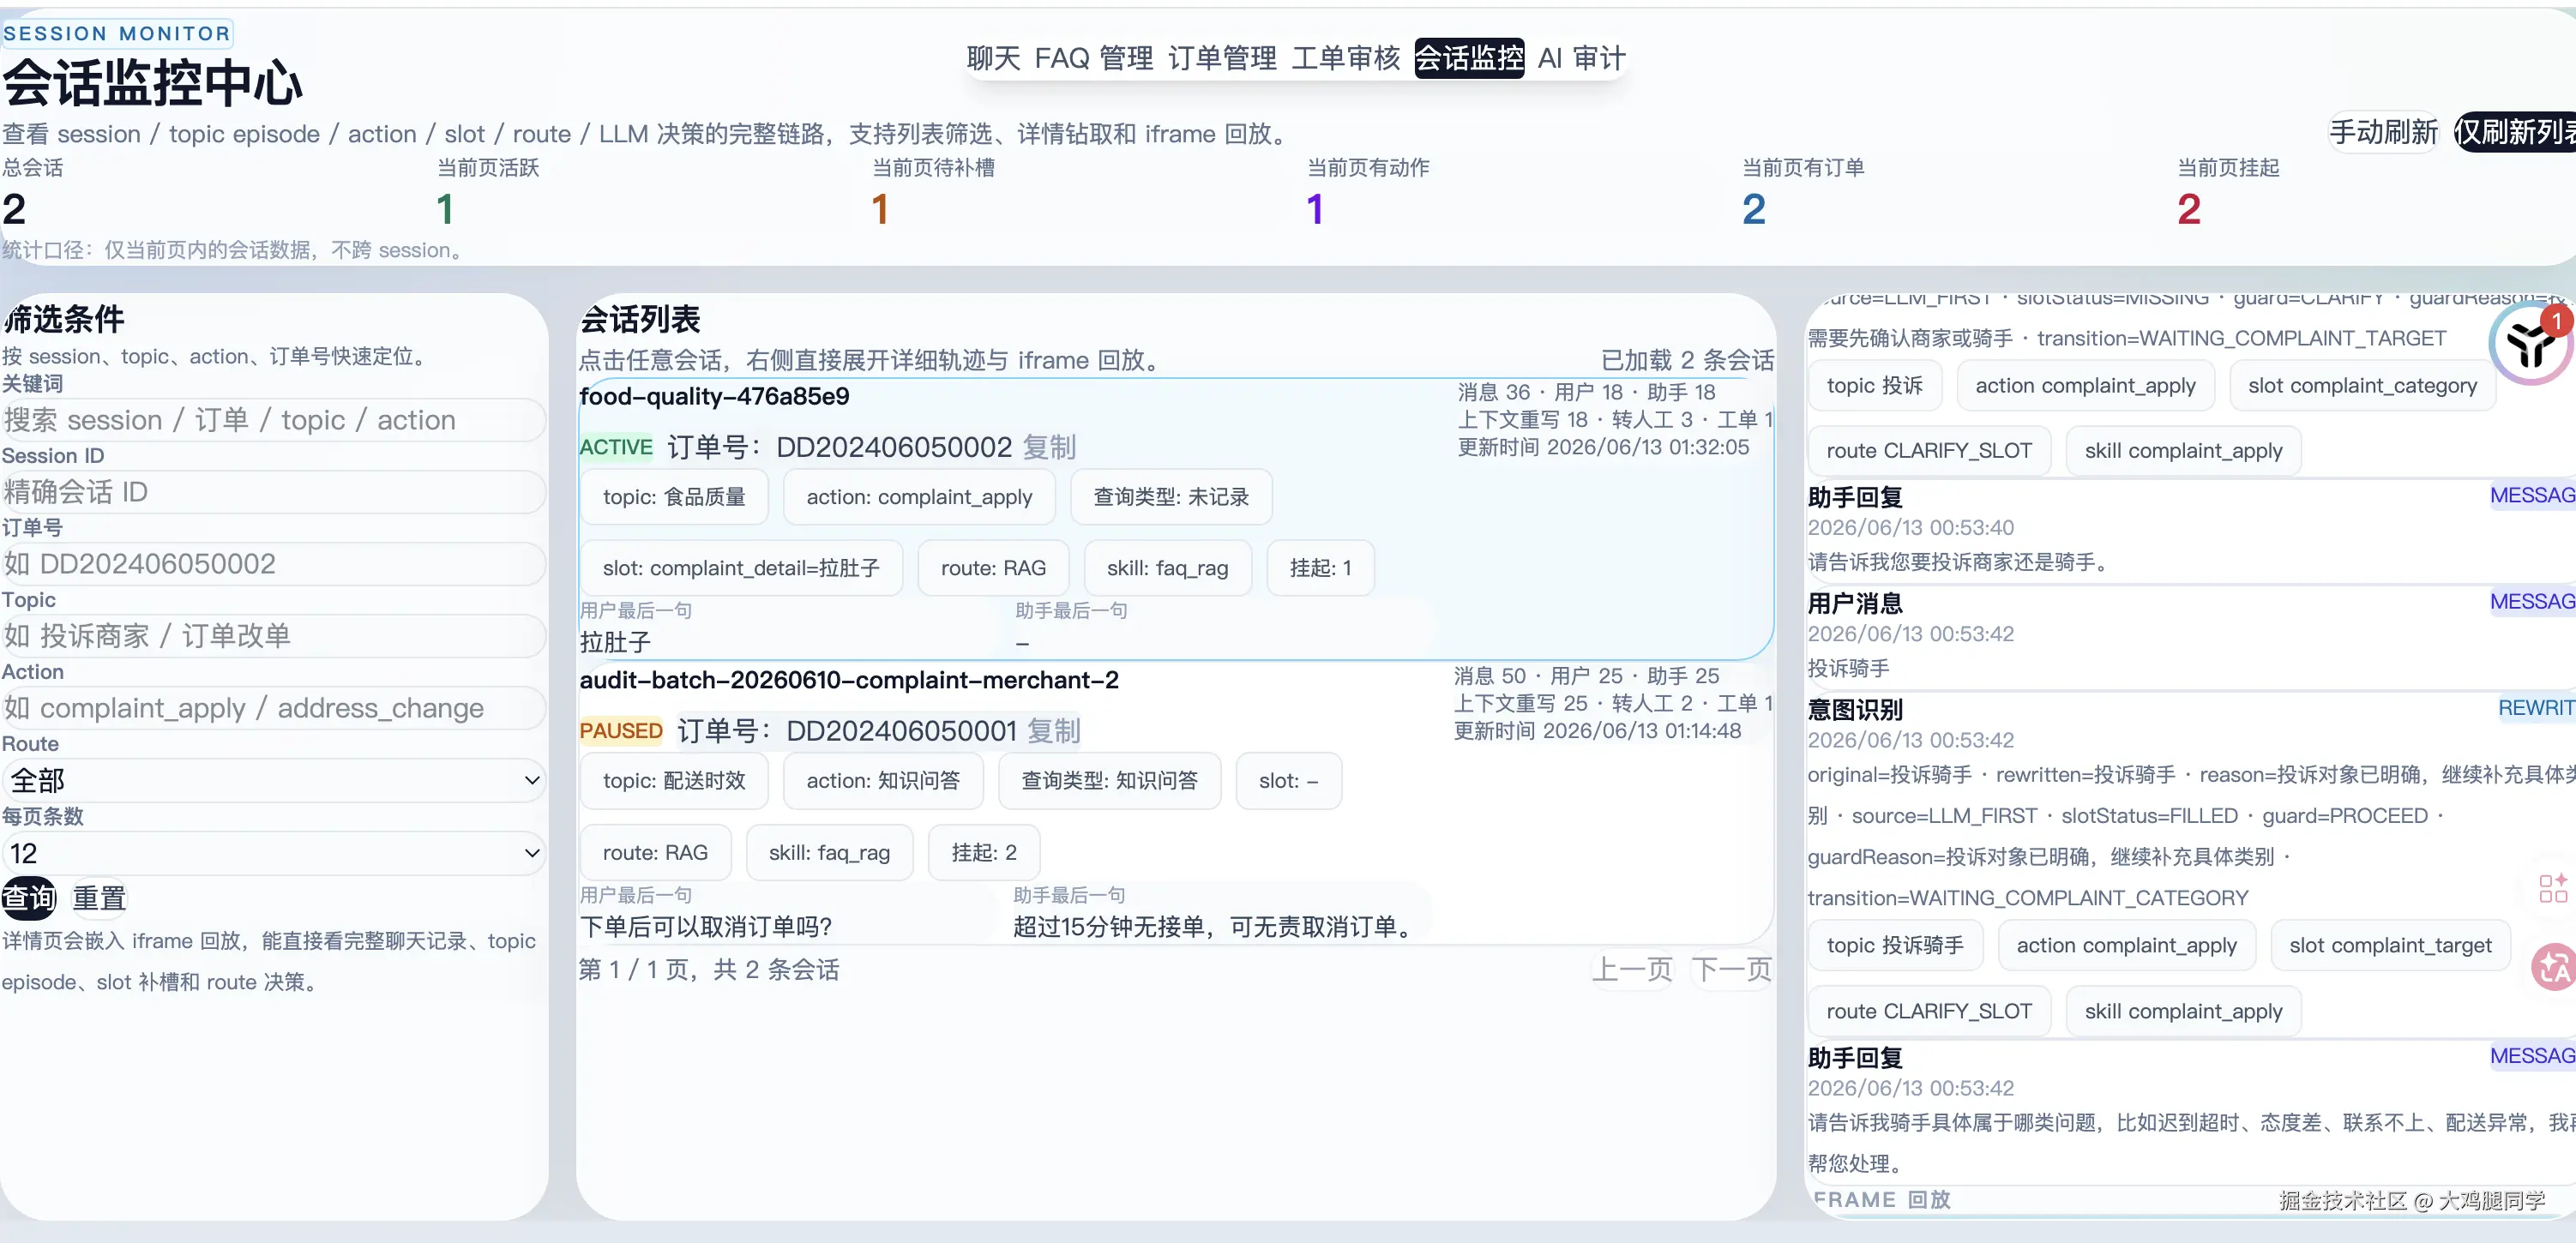
Task: Click the 用户消息 trace entry heading
Action: click(1855, 603)
